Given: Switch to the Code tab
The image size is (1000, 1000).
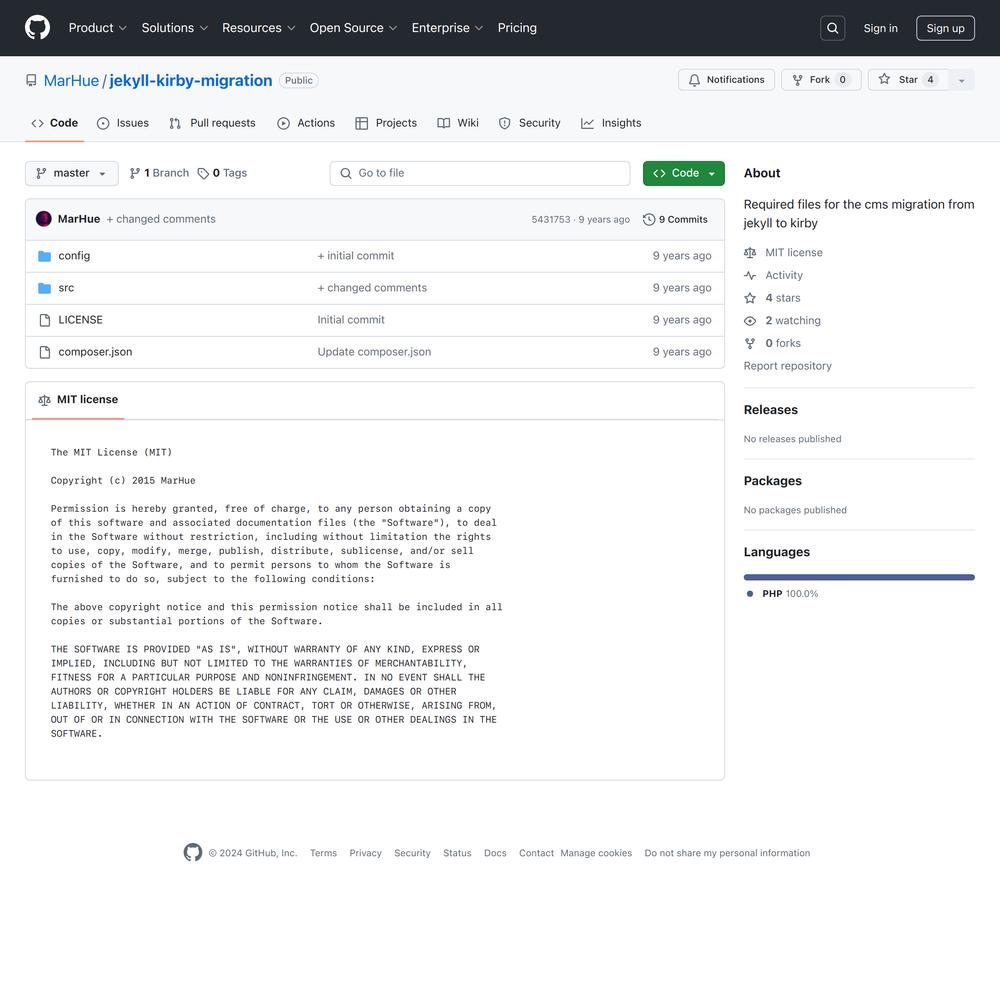Looking at the screenshot, I should pyautogui.click(x=55, y=123).
